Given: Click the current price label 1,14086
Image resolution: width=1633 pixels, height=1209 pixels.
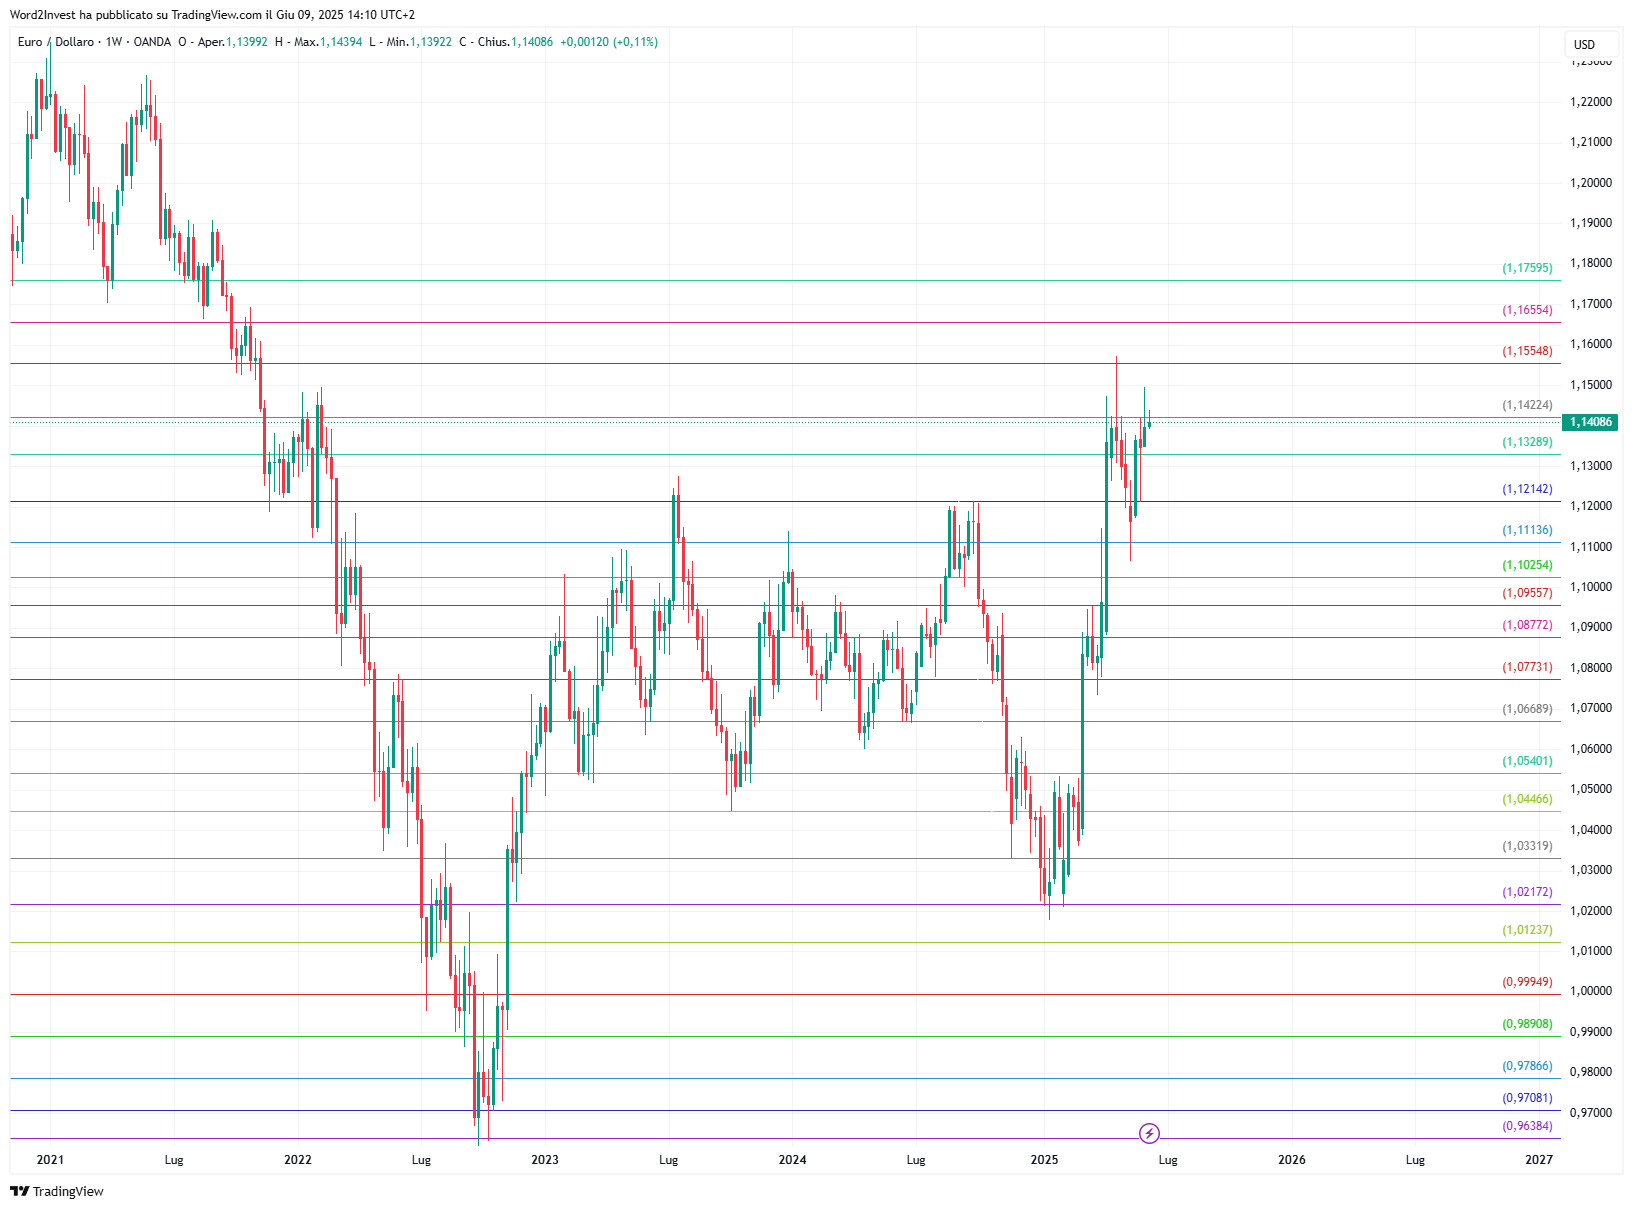Looking at the screenshot, I should point(1590,422).
